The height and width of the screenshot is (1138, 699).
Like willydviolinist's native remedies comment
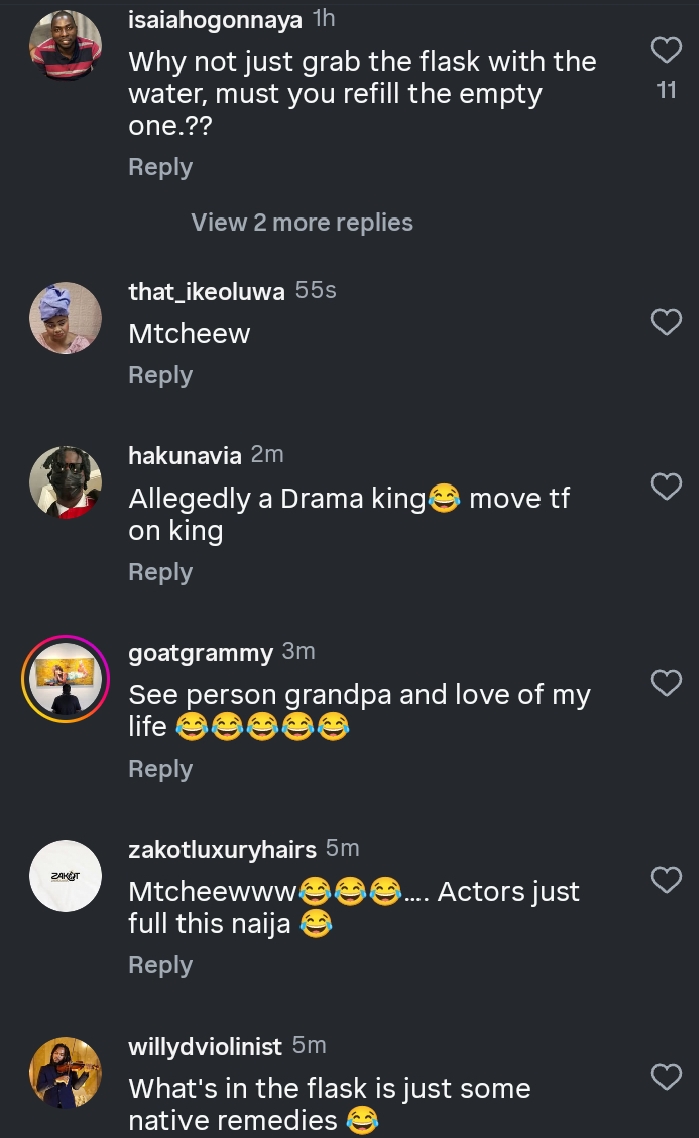coord(665,1076)
